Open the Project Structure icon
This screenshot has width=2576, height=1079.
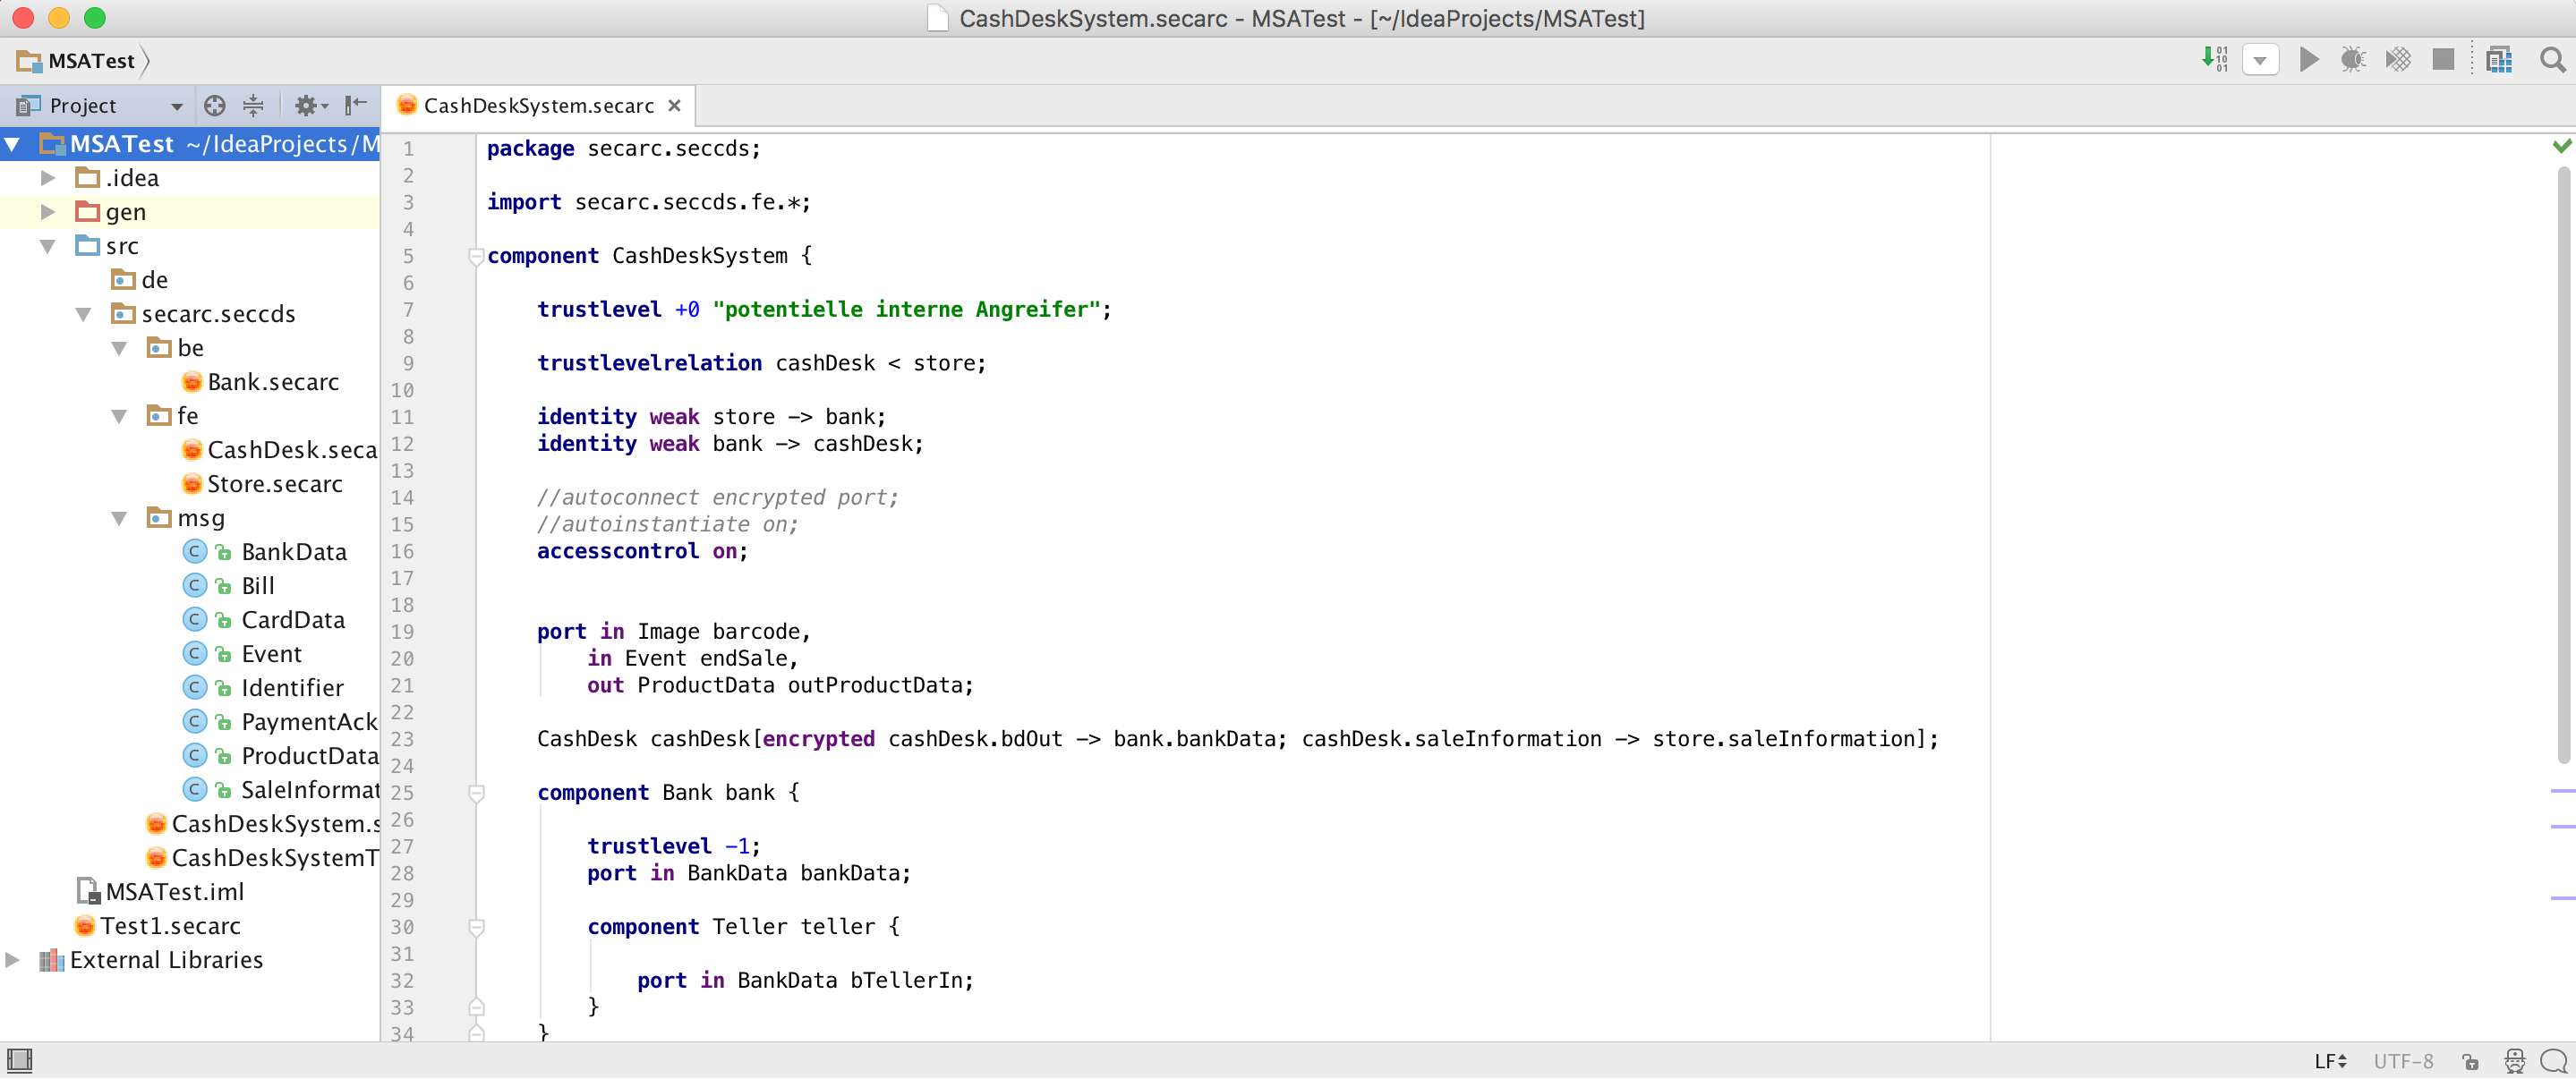coord(2499,60)
